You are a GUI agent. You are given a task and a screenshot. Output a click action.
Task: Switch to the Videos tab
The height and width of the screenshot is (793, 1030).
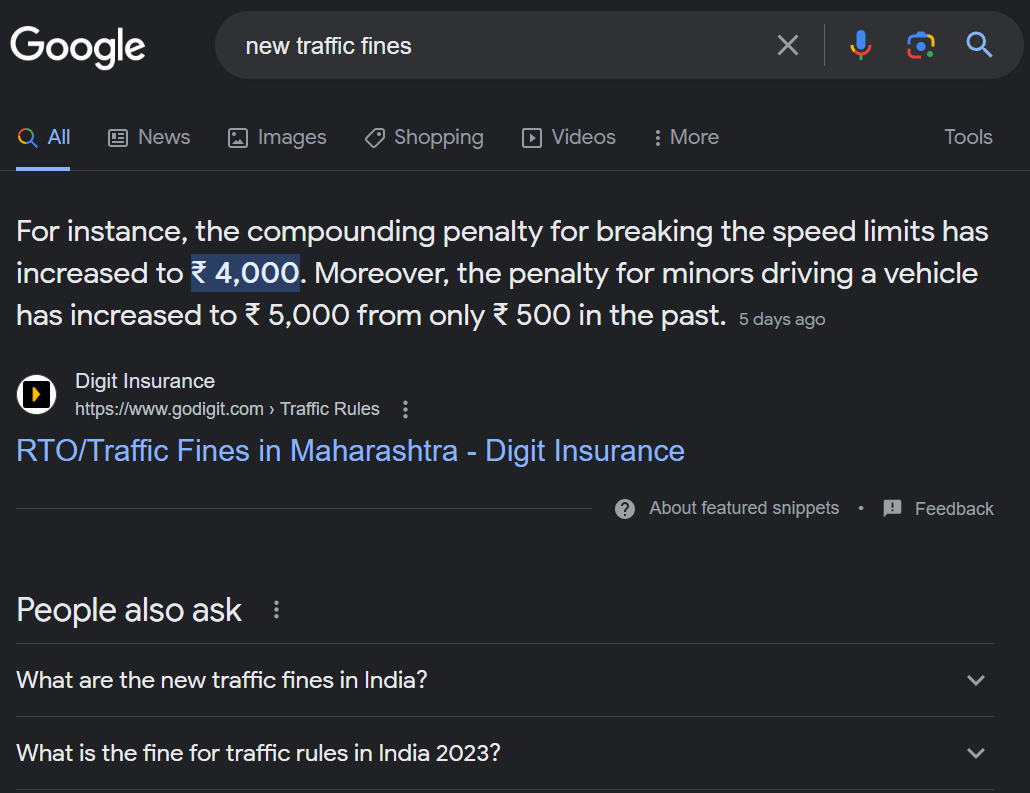(569, 137)
